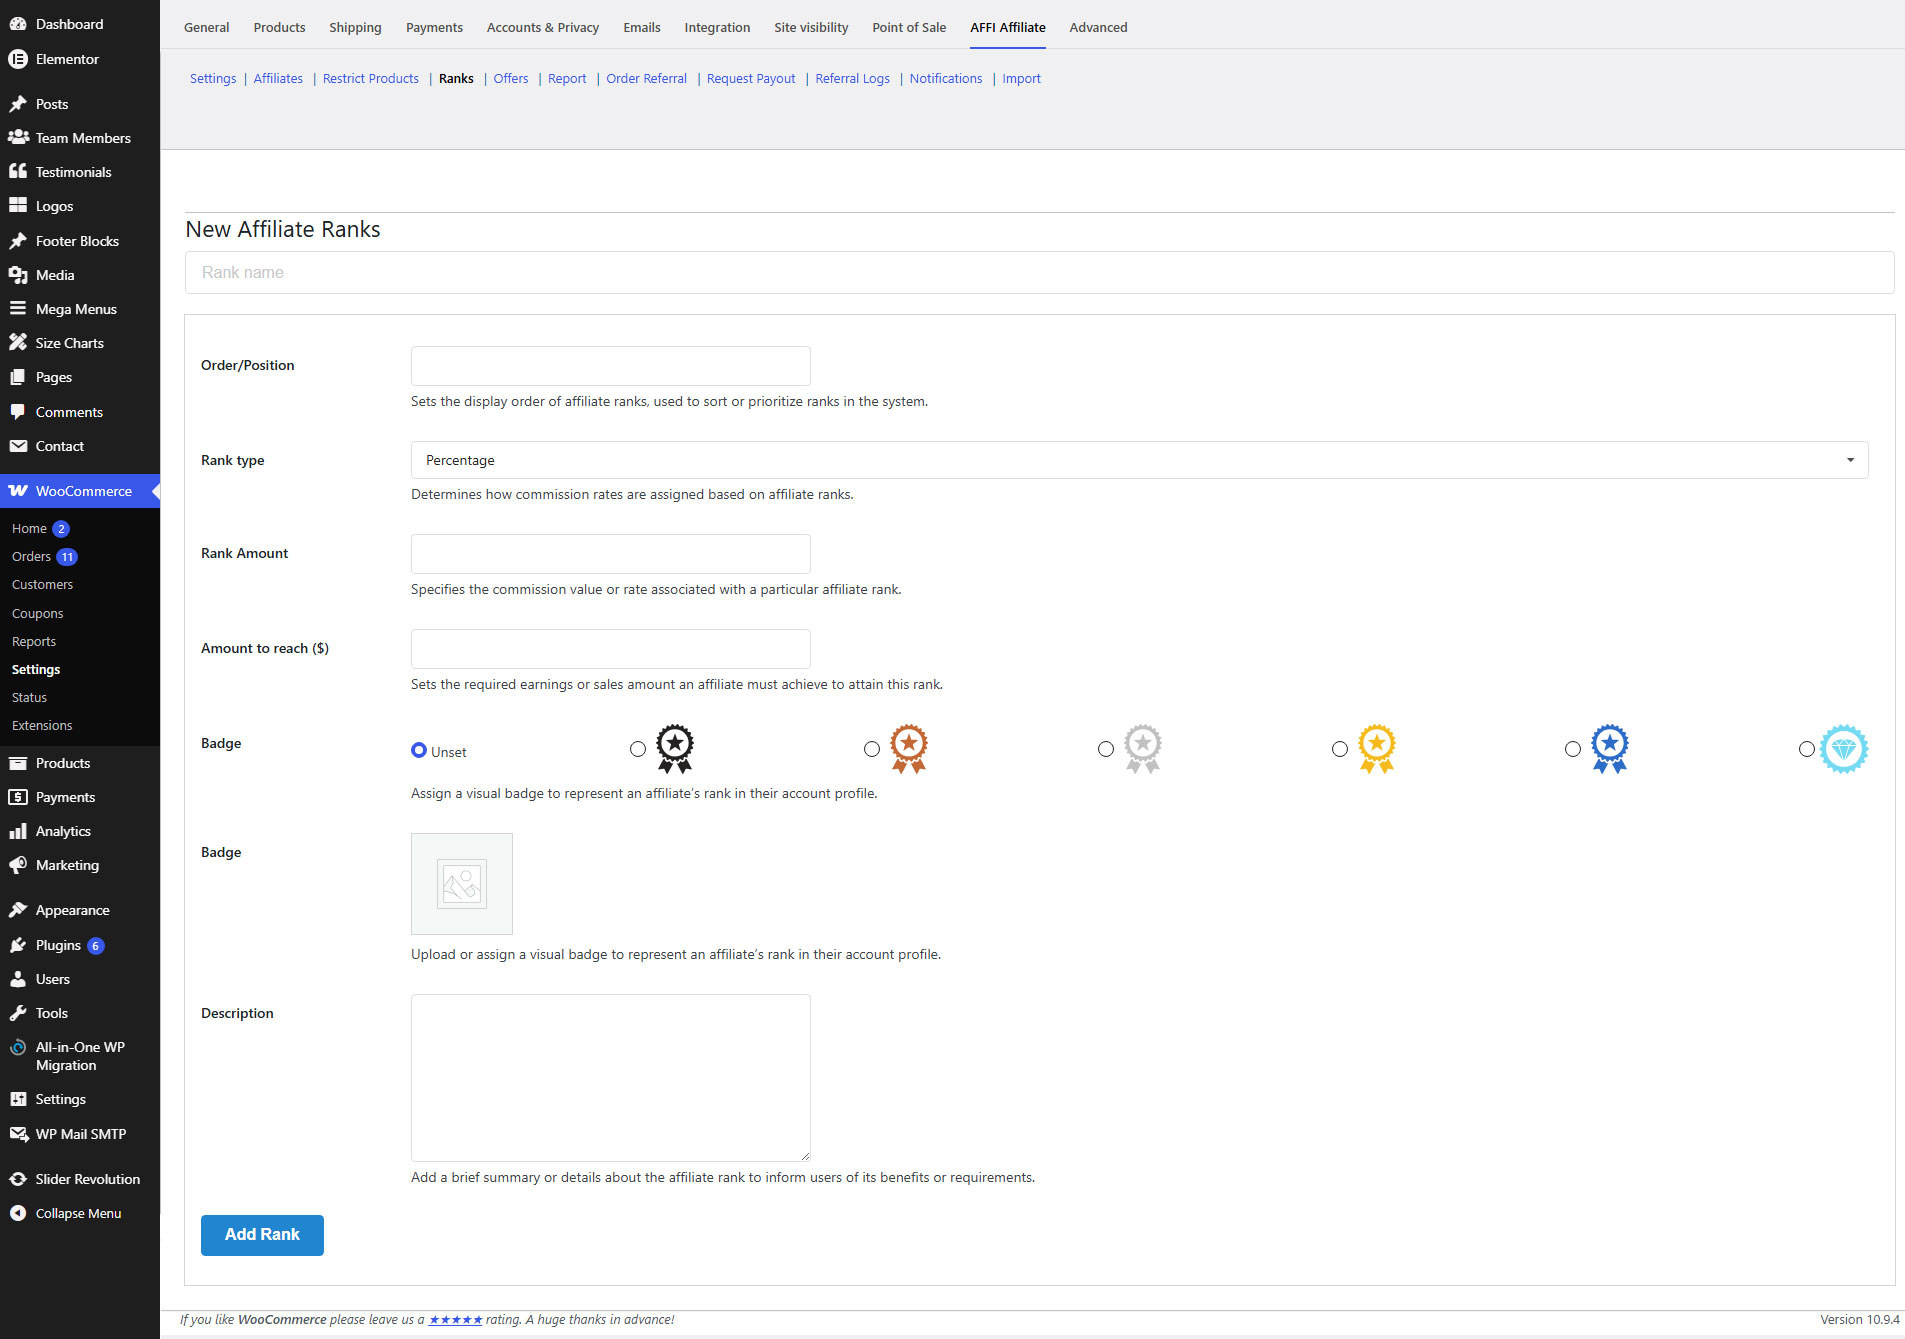Click the Rank Amount input field
Viewport: 1905px width, 1339px height.
pyautogui.click(x=611, y=554)
